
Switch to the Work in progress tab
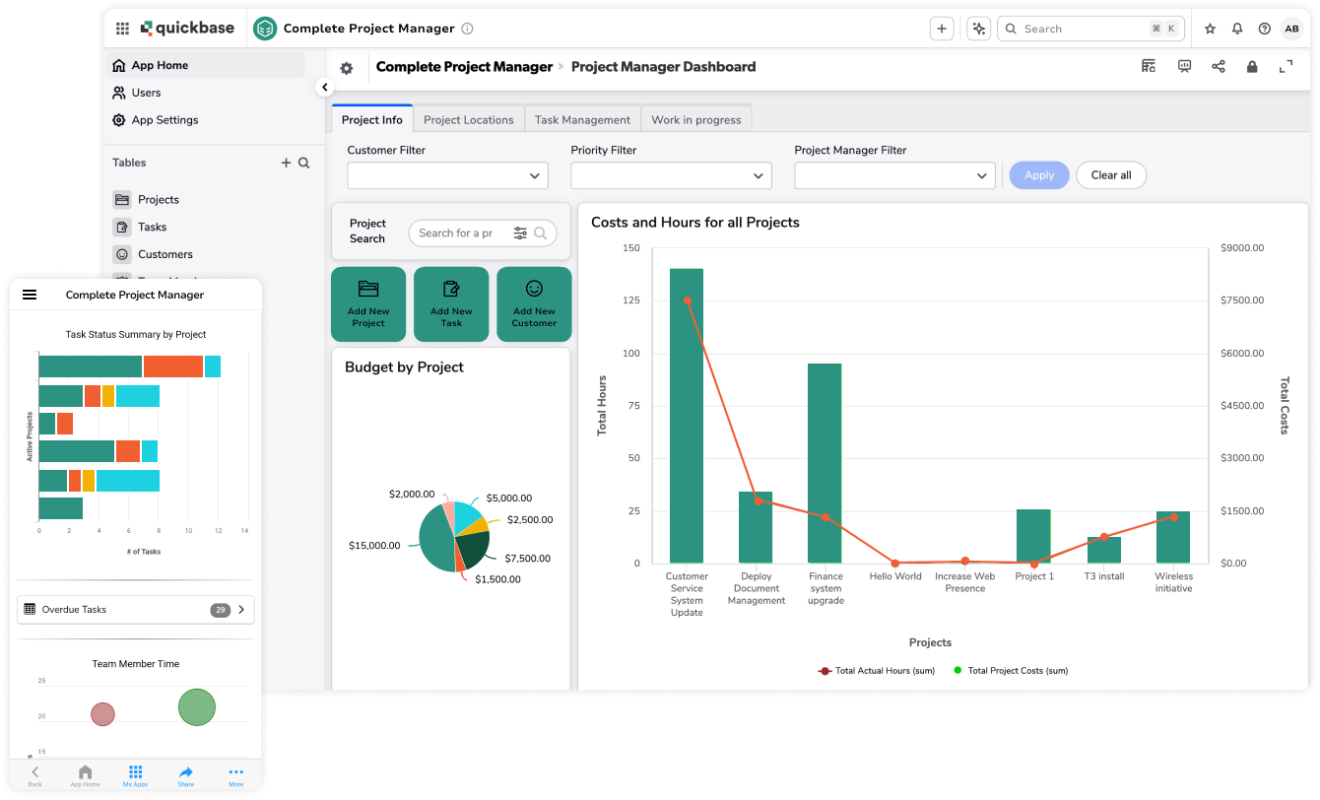(696, 119)
